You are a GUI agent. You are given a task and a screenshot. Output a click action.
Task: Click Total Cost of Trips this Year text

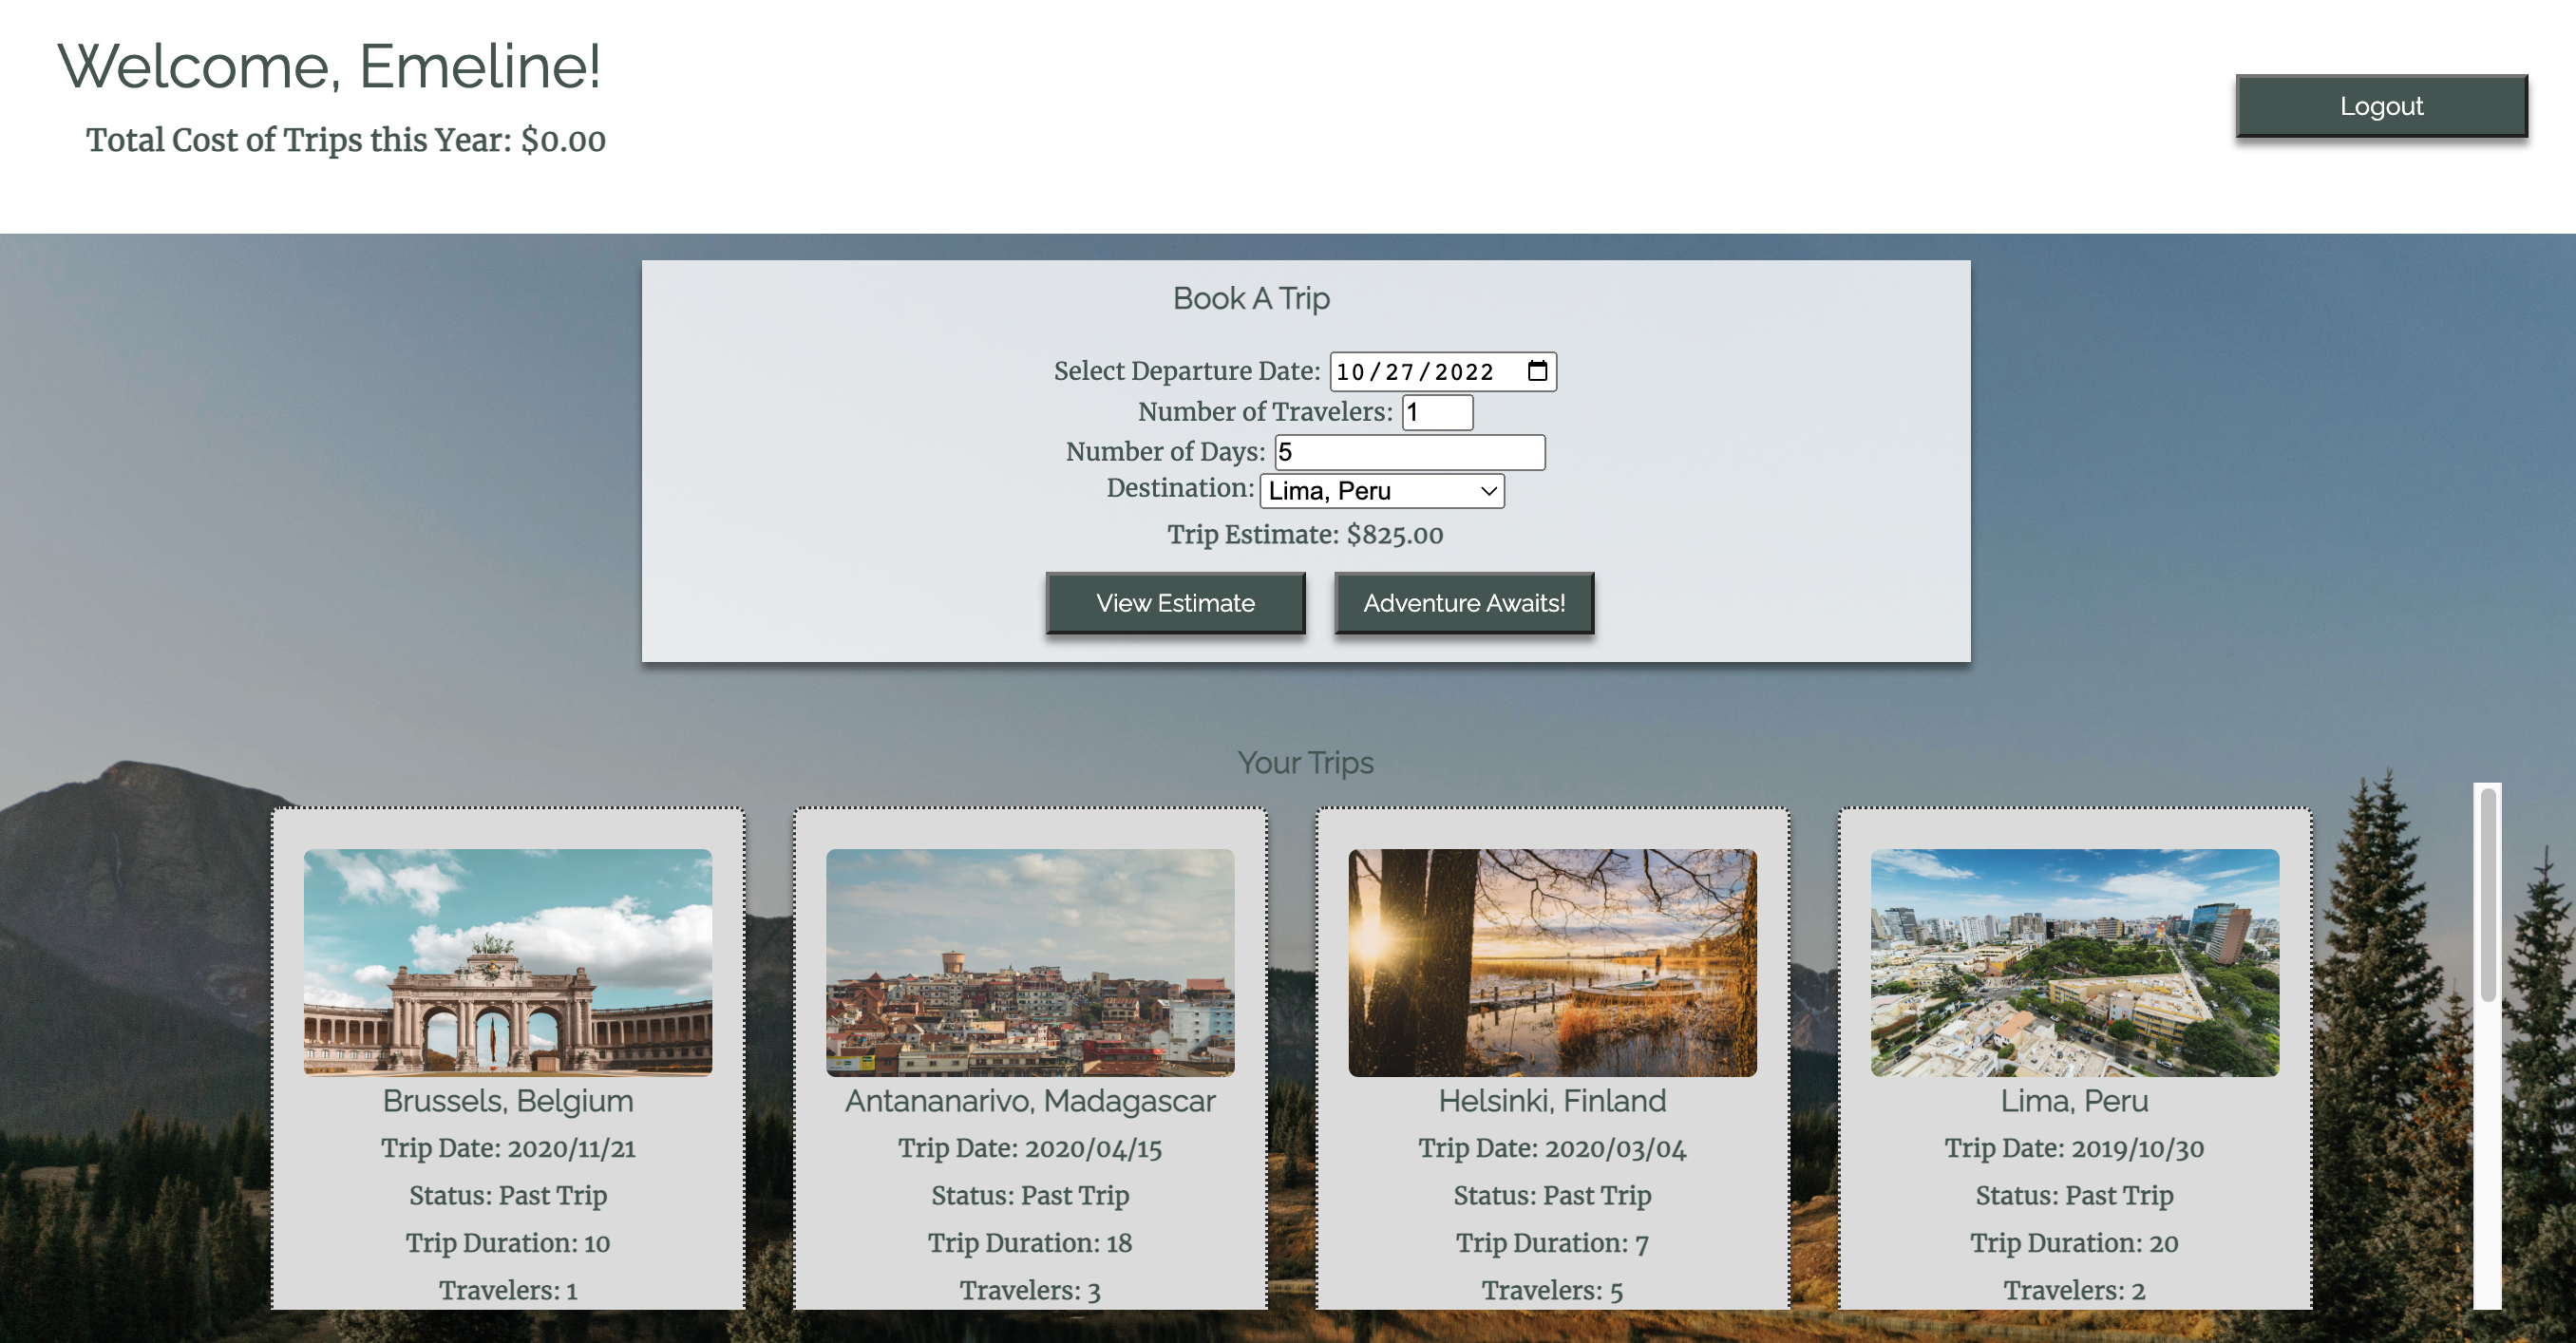coord(345,141)
